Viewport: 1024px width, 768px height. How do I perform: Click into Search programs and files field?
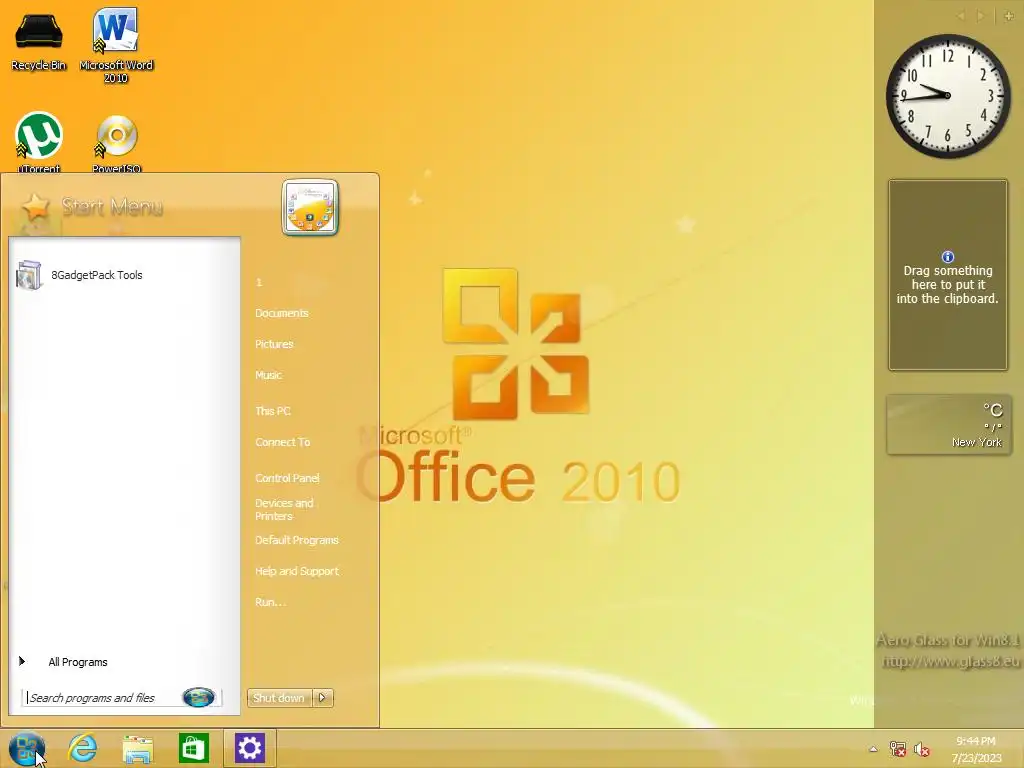[104, 697]
